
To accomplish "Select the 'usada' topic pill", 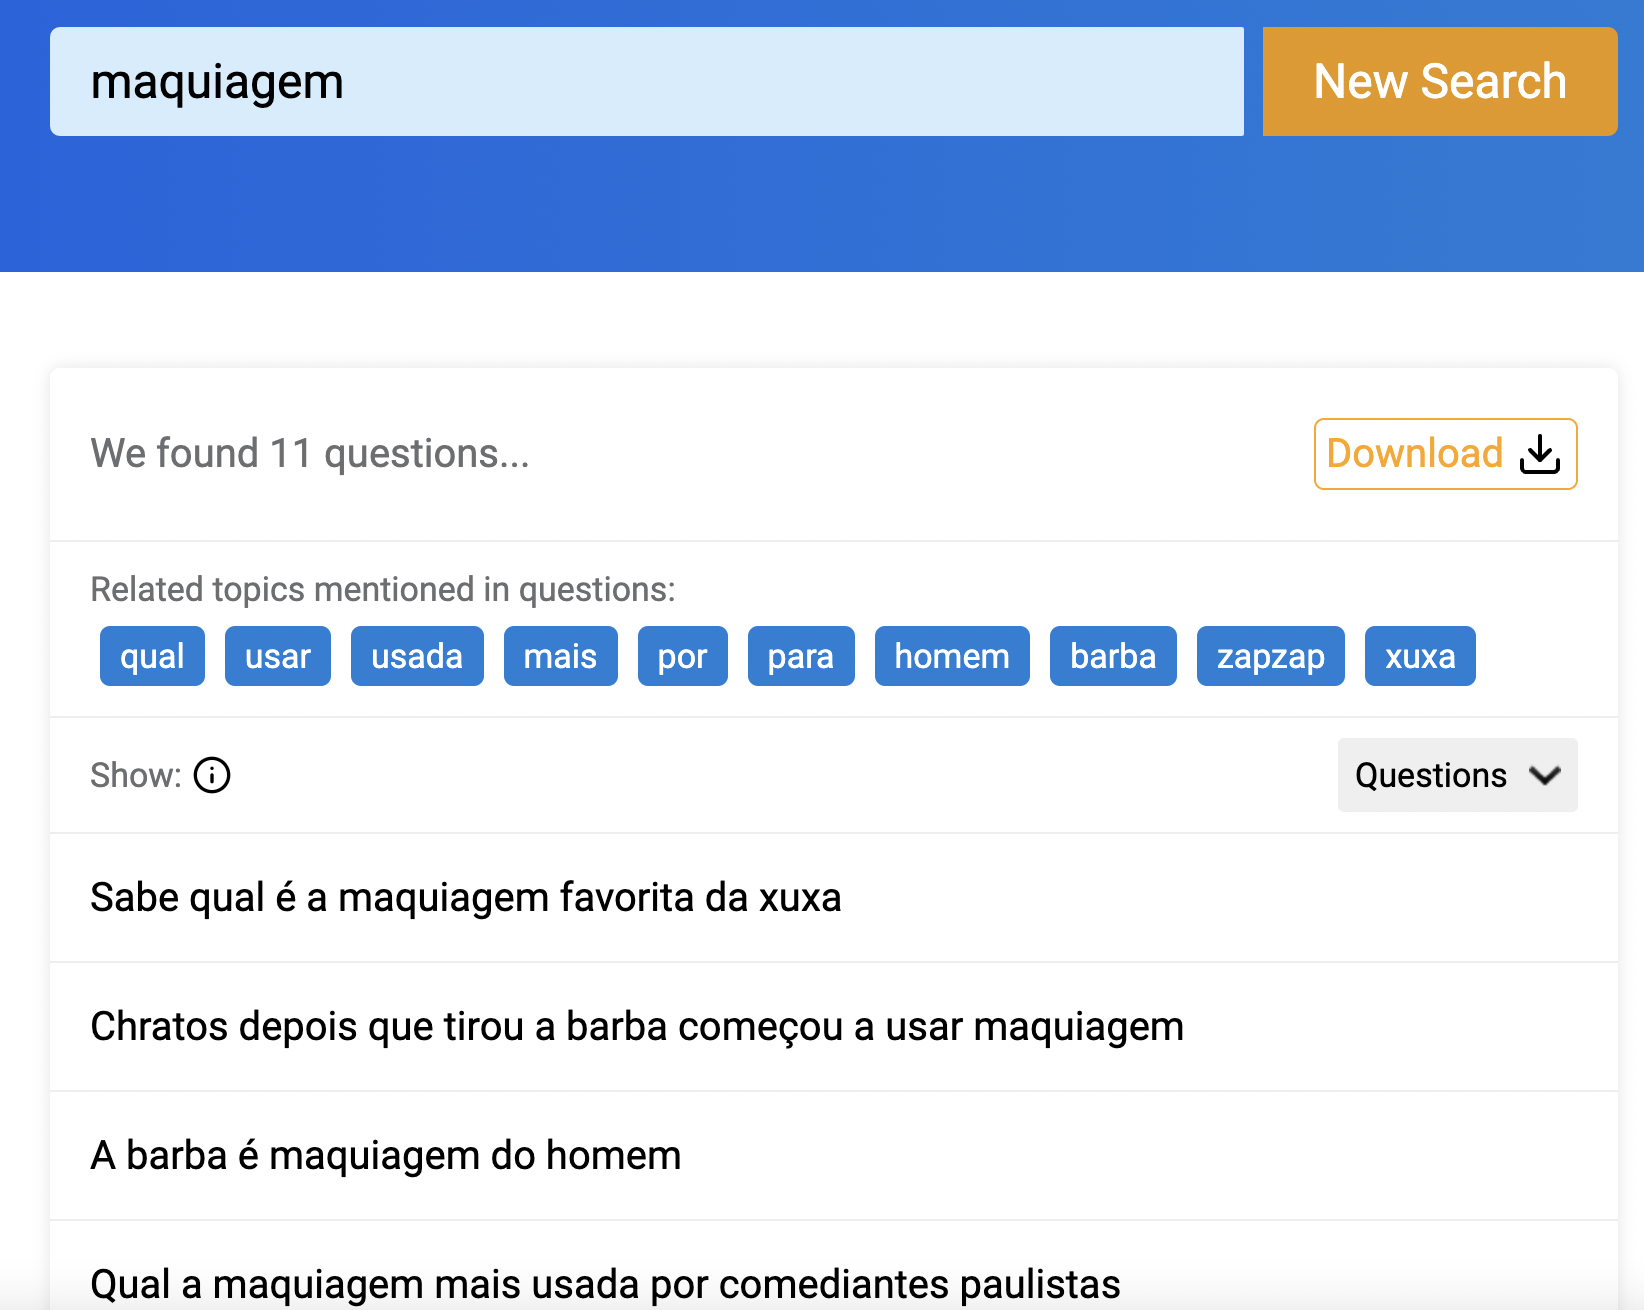I will pyautogui.click(x=417, y=656).
